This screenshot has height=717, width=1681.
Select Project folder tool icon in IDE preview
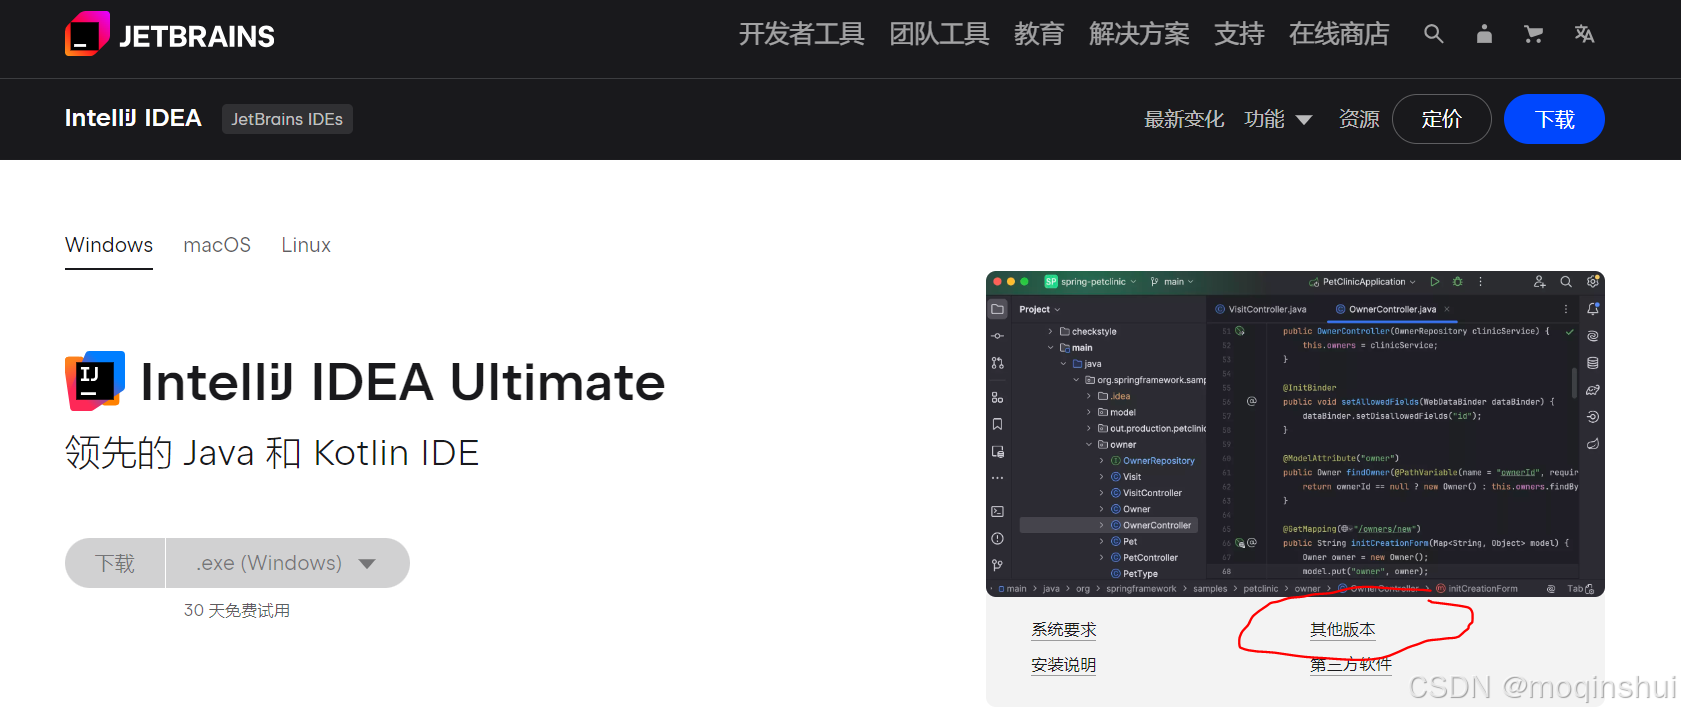pyautogui.click(x=997, y=309)
